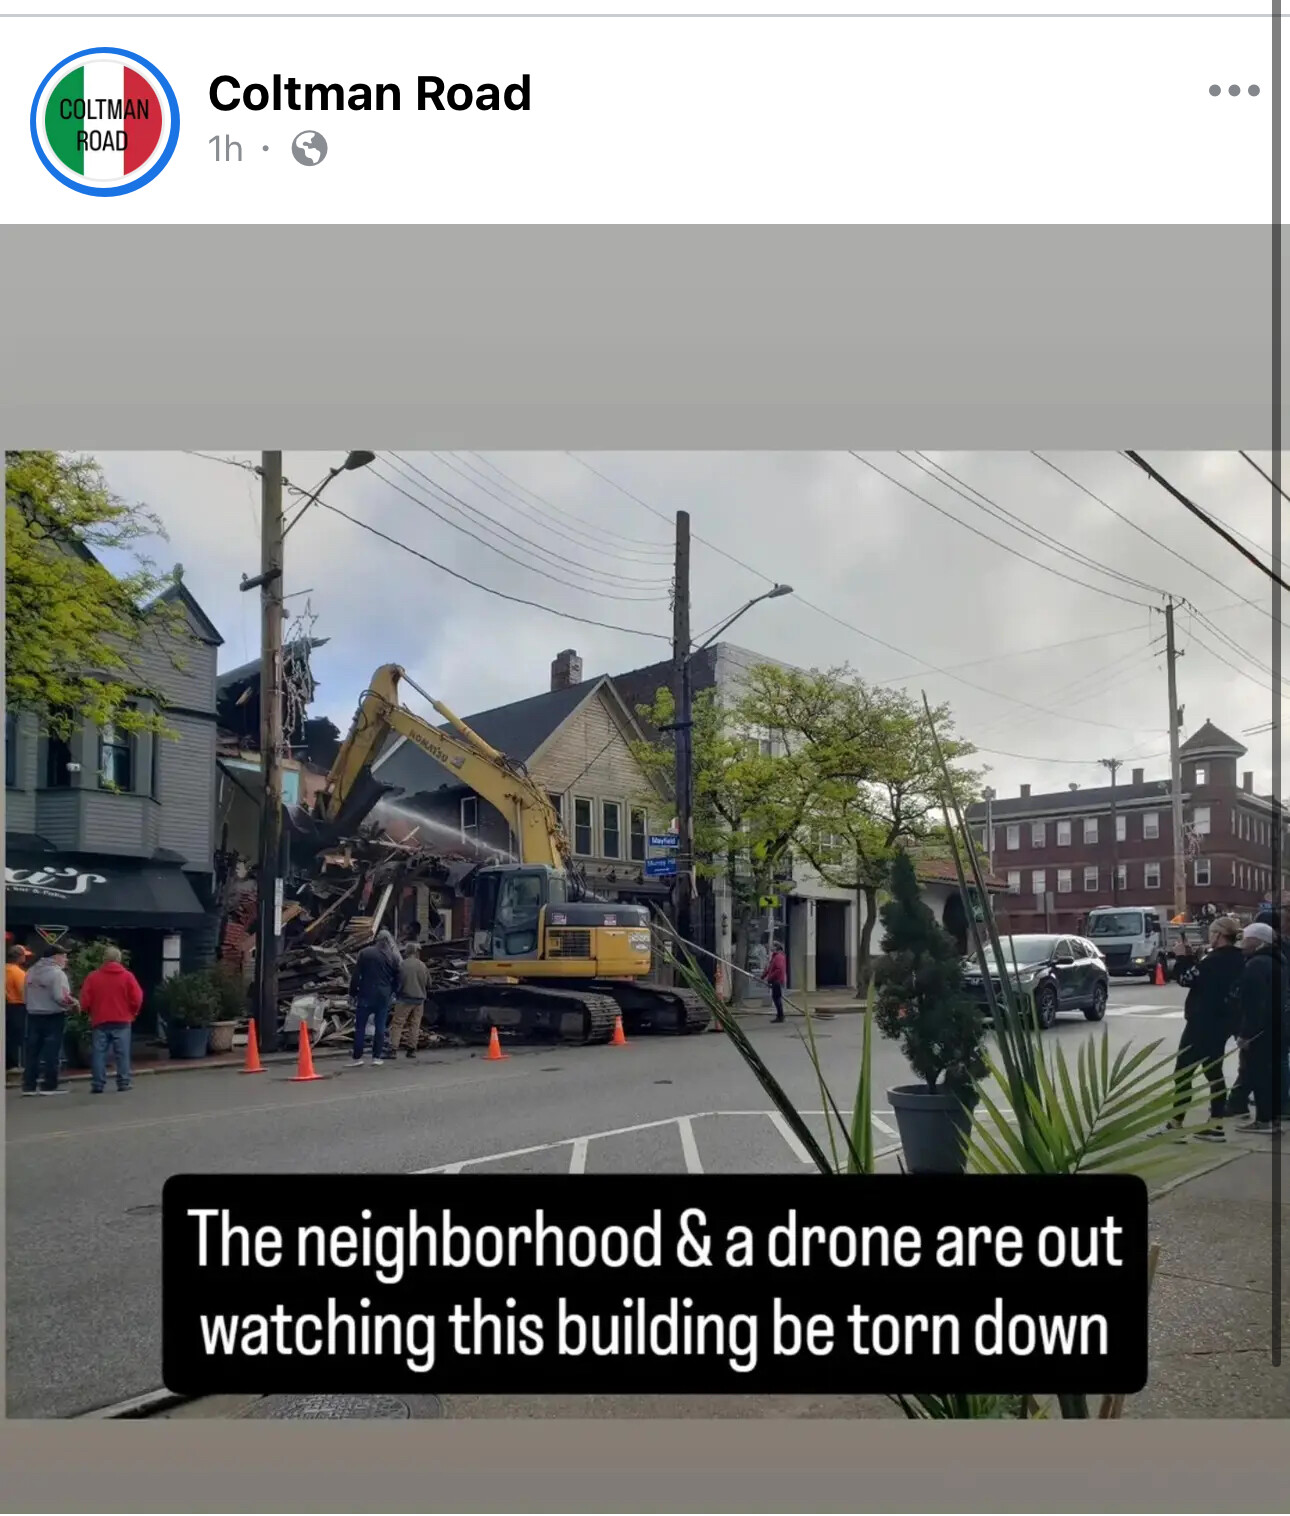Click the globe public audience icon
This screenshot has width=1290, height=1516.
tap(309, 149)
